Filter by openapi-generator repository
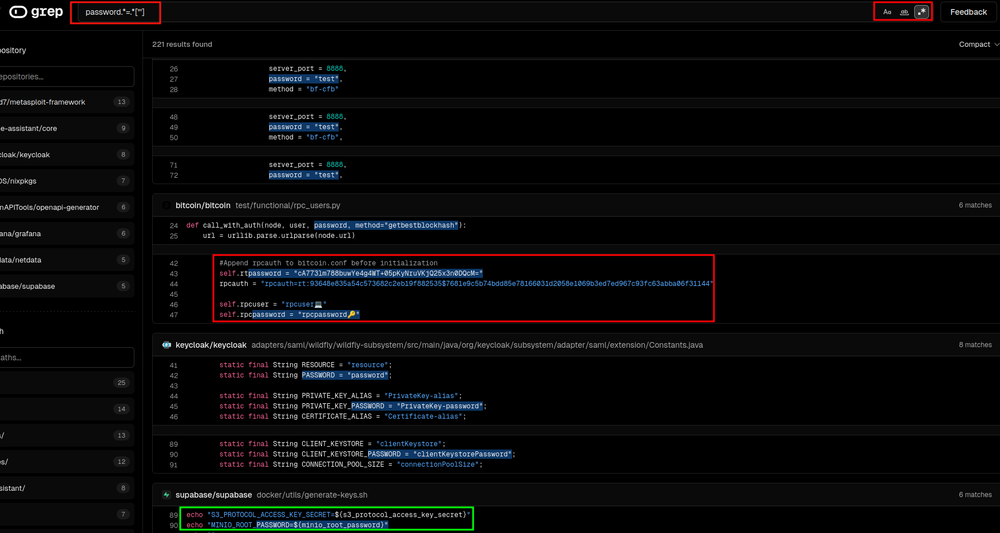Image resolution: width=1000 pixels, height=533 pixels. (x=67, y=207)
